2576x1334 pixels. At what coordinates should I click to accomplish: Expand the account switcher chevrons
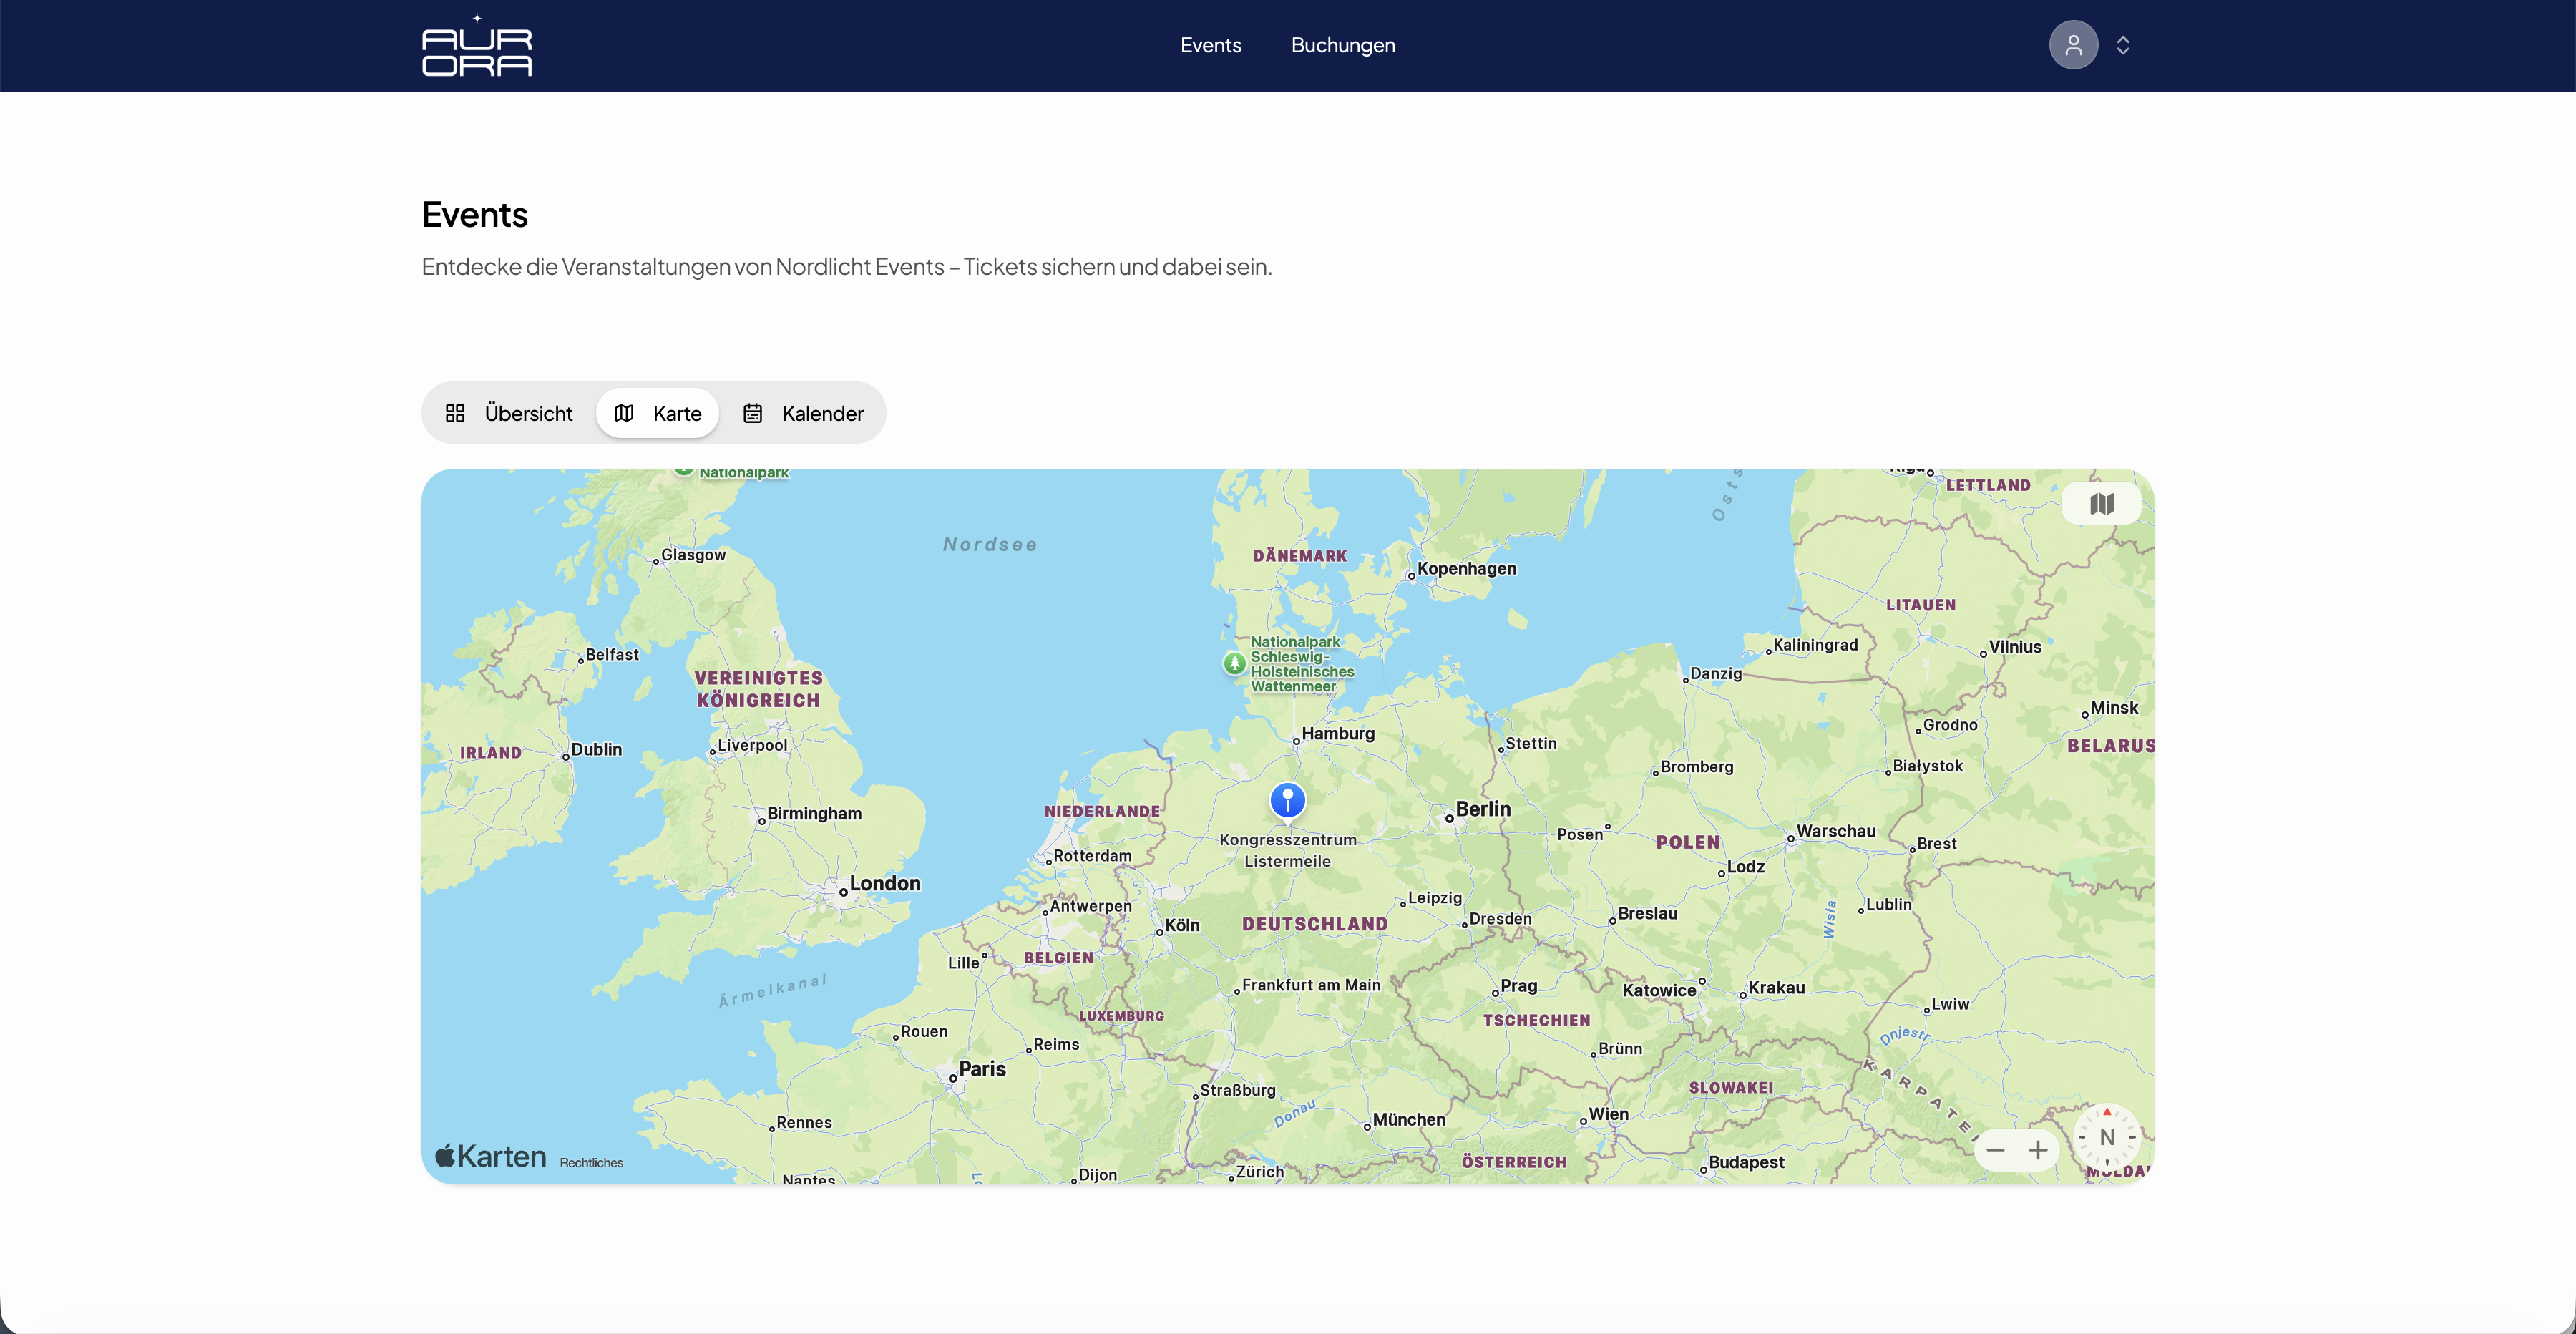[2123, 45]
